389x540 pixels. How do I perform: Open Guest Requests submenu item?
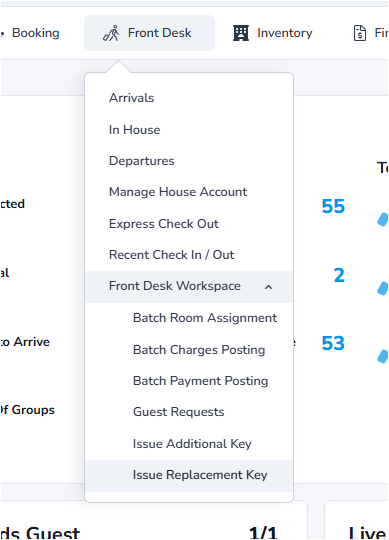pos(179,412)
